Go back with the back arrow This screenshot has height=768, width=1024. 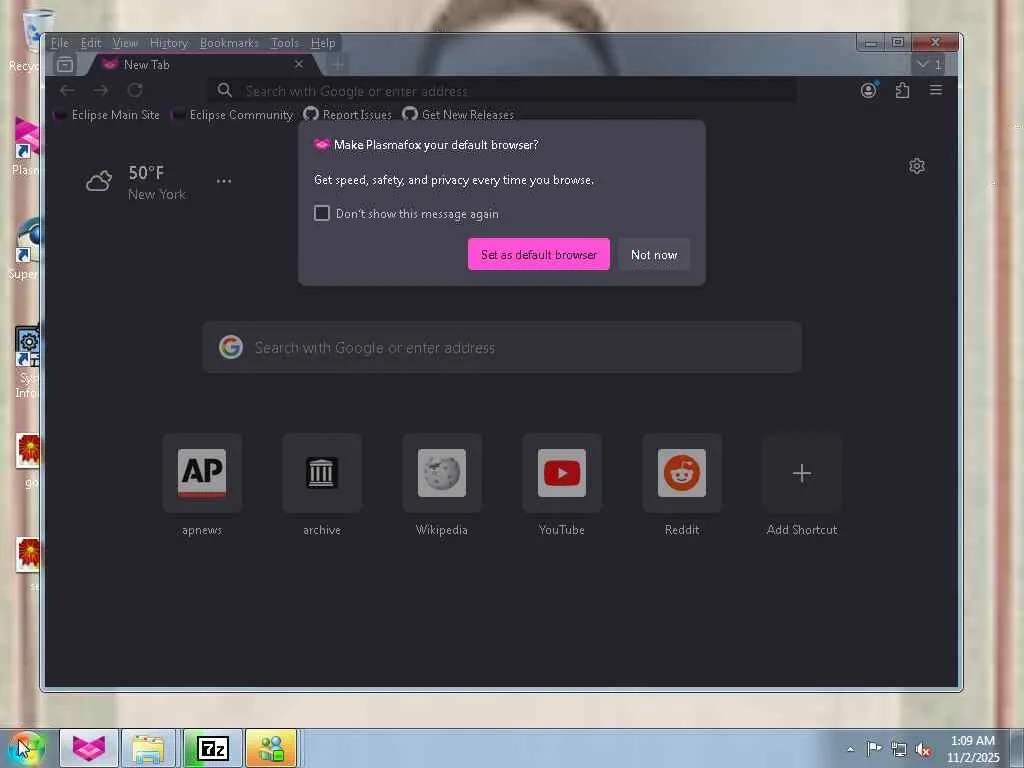67,90
